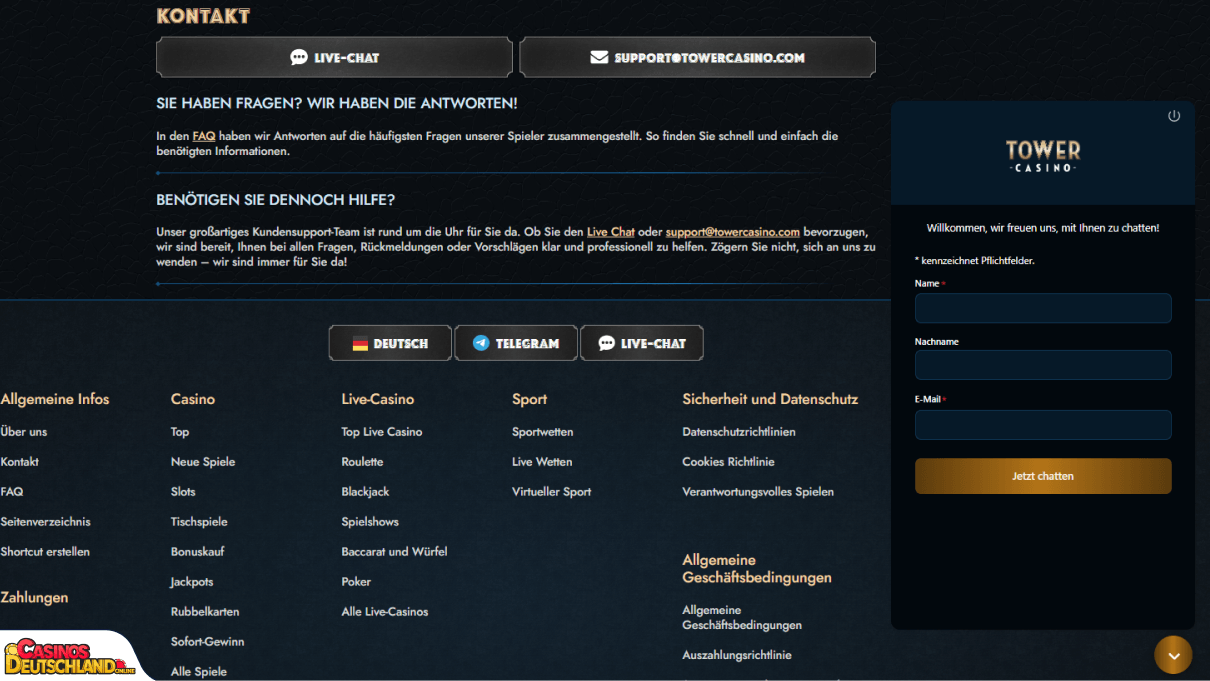Screen dimensions: 1210x681
Task: Open Slots under Casino column
Action: click(x=183, y=492)
